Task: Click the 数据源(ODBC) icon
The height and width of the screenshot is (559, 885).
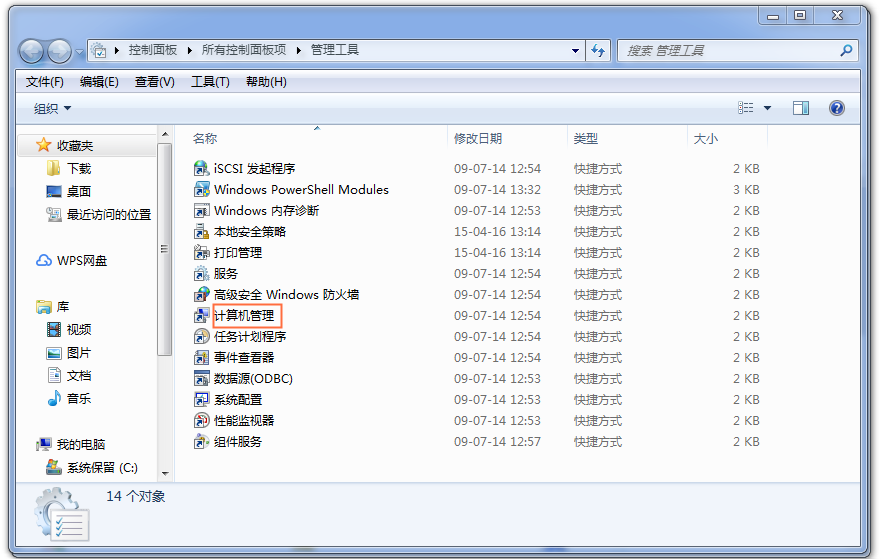Action: 201,378
